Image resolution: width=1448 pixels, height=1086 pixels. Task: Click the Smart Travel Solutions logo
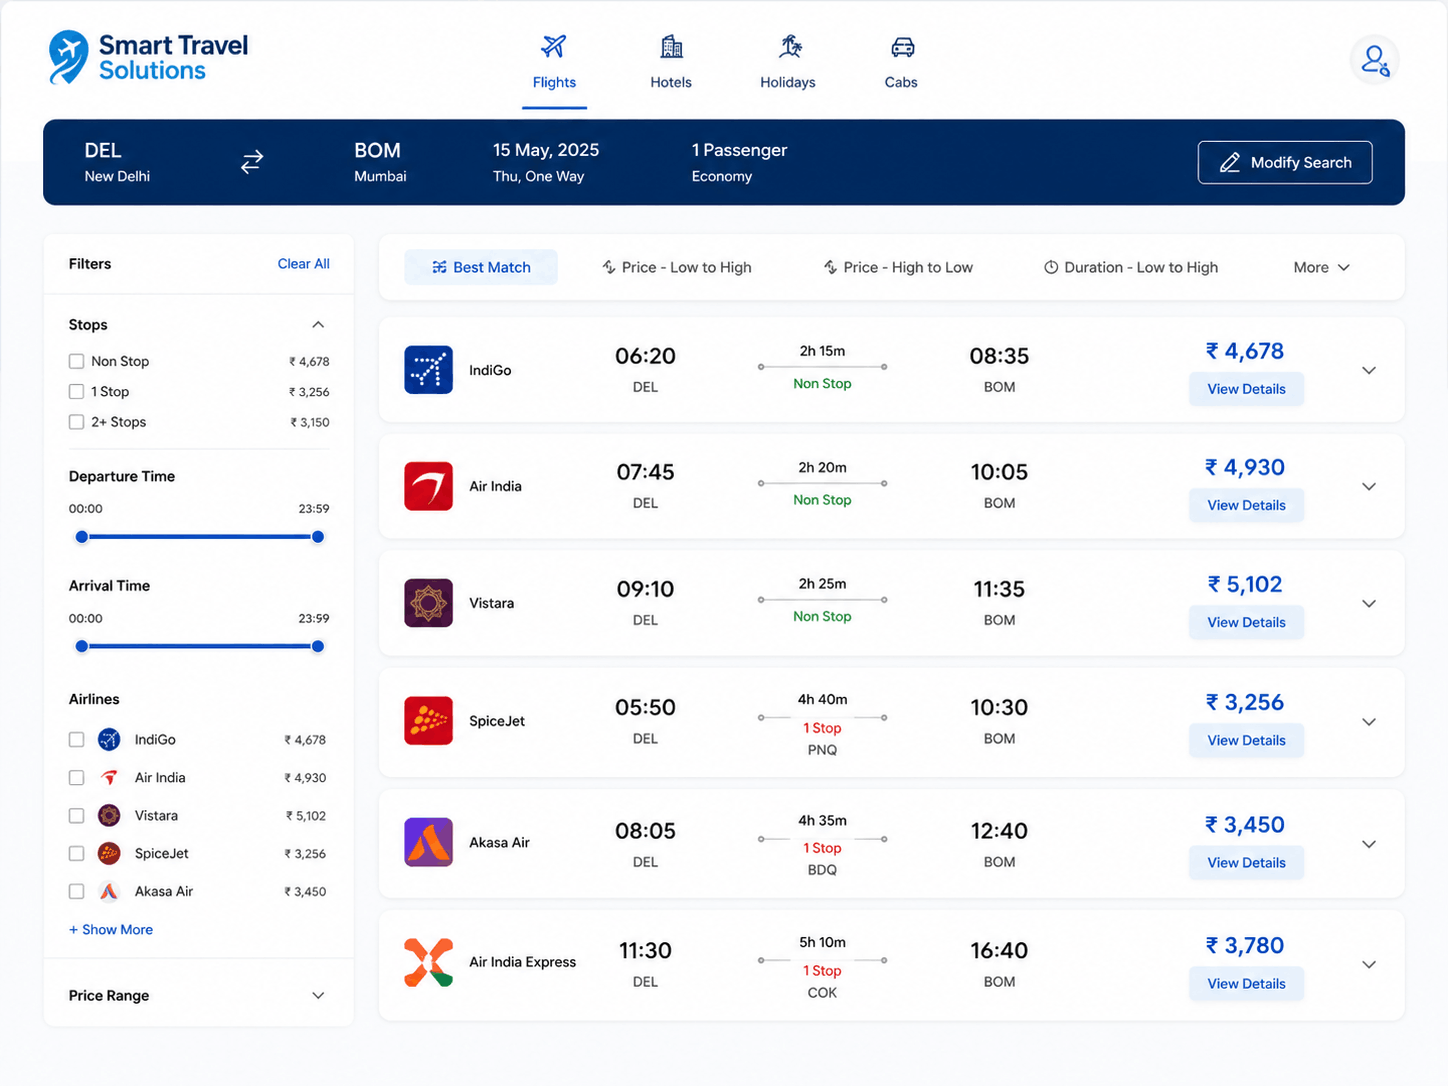[148, 58]
